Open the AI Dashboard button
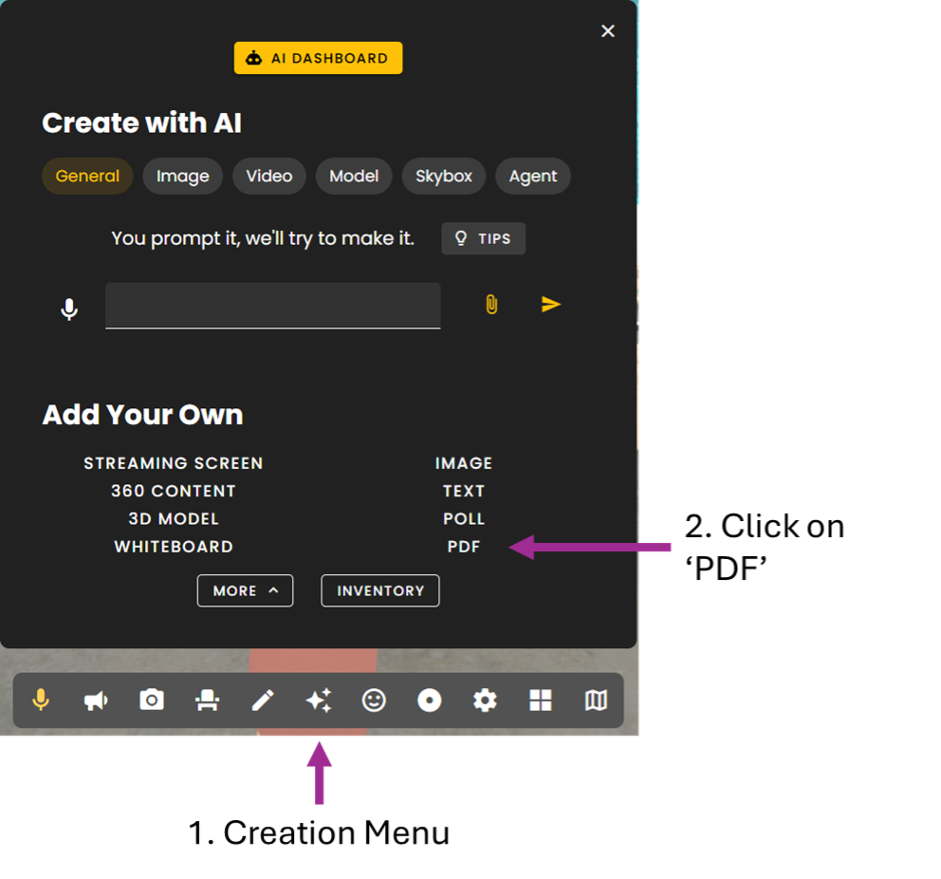941x879 pixels. point(318,58)
